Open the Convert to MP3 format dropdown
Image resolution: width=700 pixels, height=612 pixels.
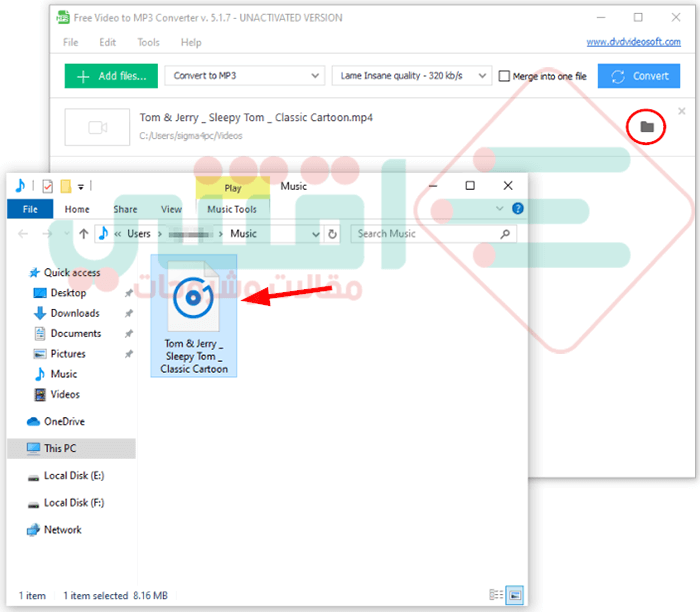tap(245, 76)
